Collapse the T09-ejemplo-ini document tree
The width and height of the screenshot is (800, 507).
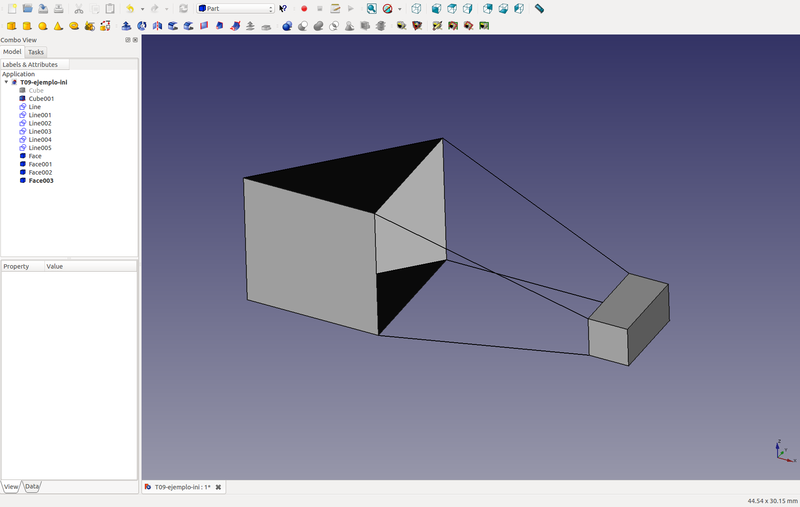(7, 82)
